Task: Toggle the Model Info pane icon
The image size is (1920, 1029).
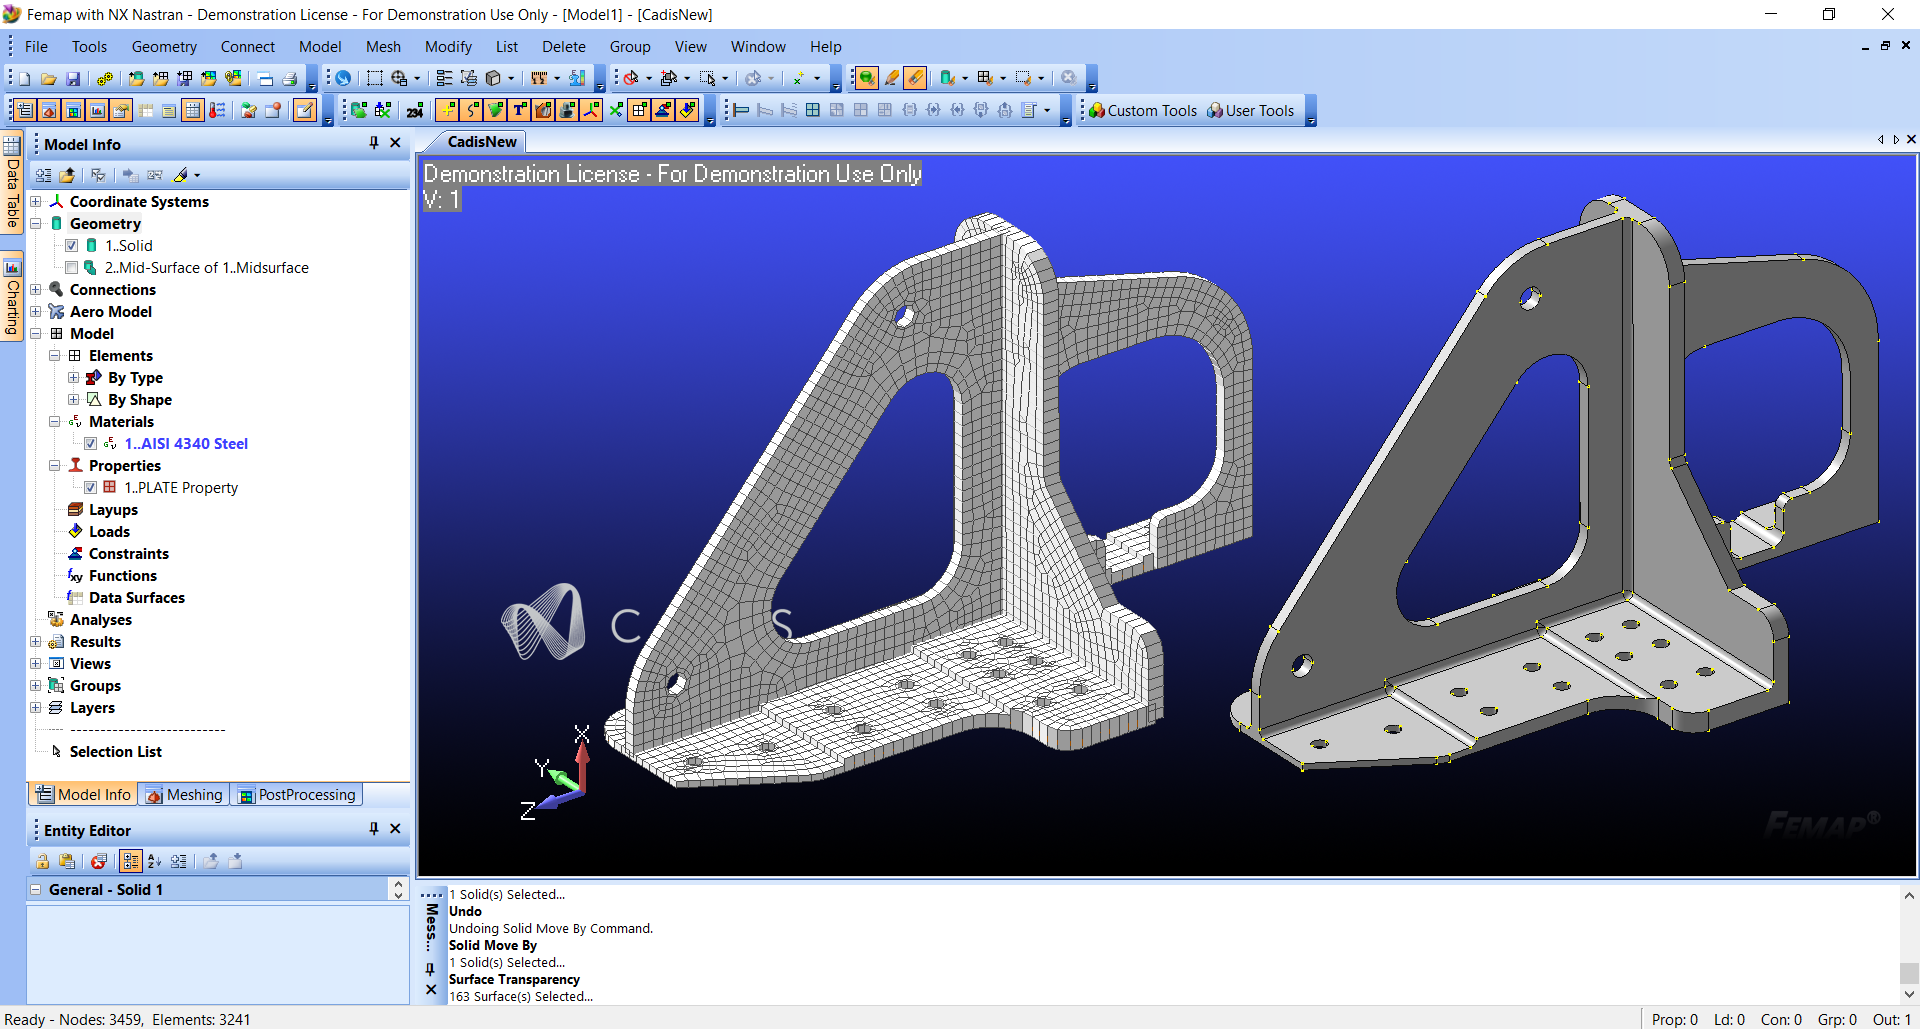Action: pos(25,110)
